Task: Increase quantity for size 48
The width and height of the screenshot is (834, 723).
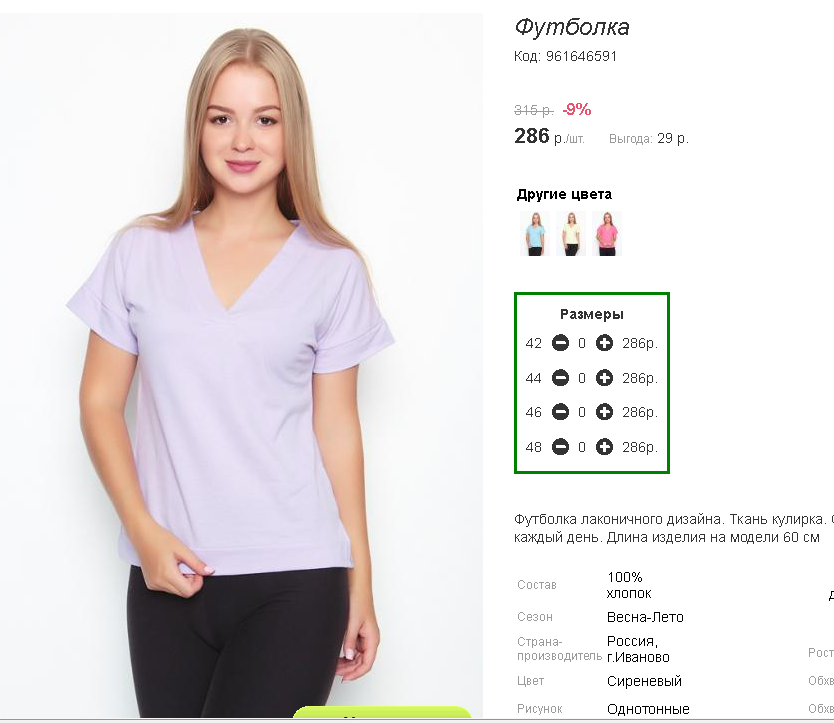Action: coord(604,447)
